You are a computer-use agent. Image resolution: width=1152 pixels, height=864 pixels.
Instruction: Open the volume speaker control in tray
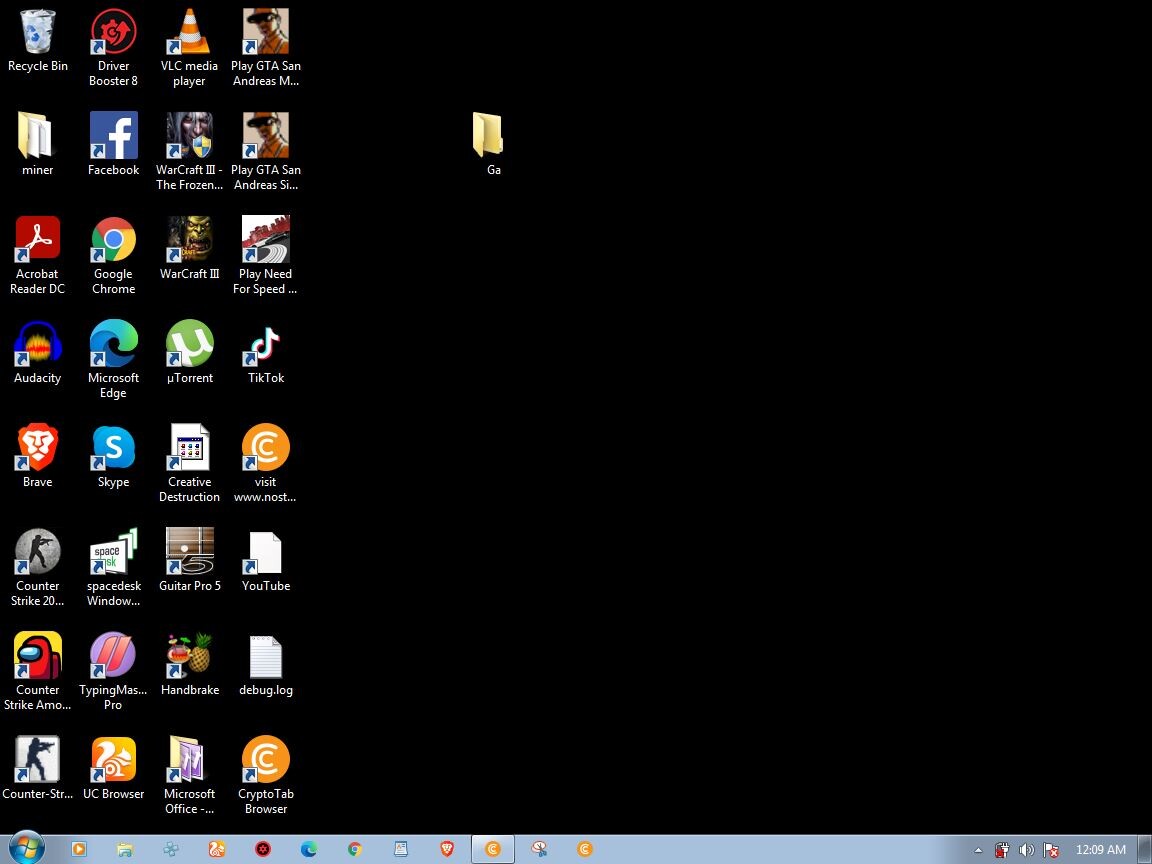1026,850
